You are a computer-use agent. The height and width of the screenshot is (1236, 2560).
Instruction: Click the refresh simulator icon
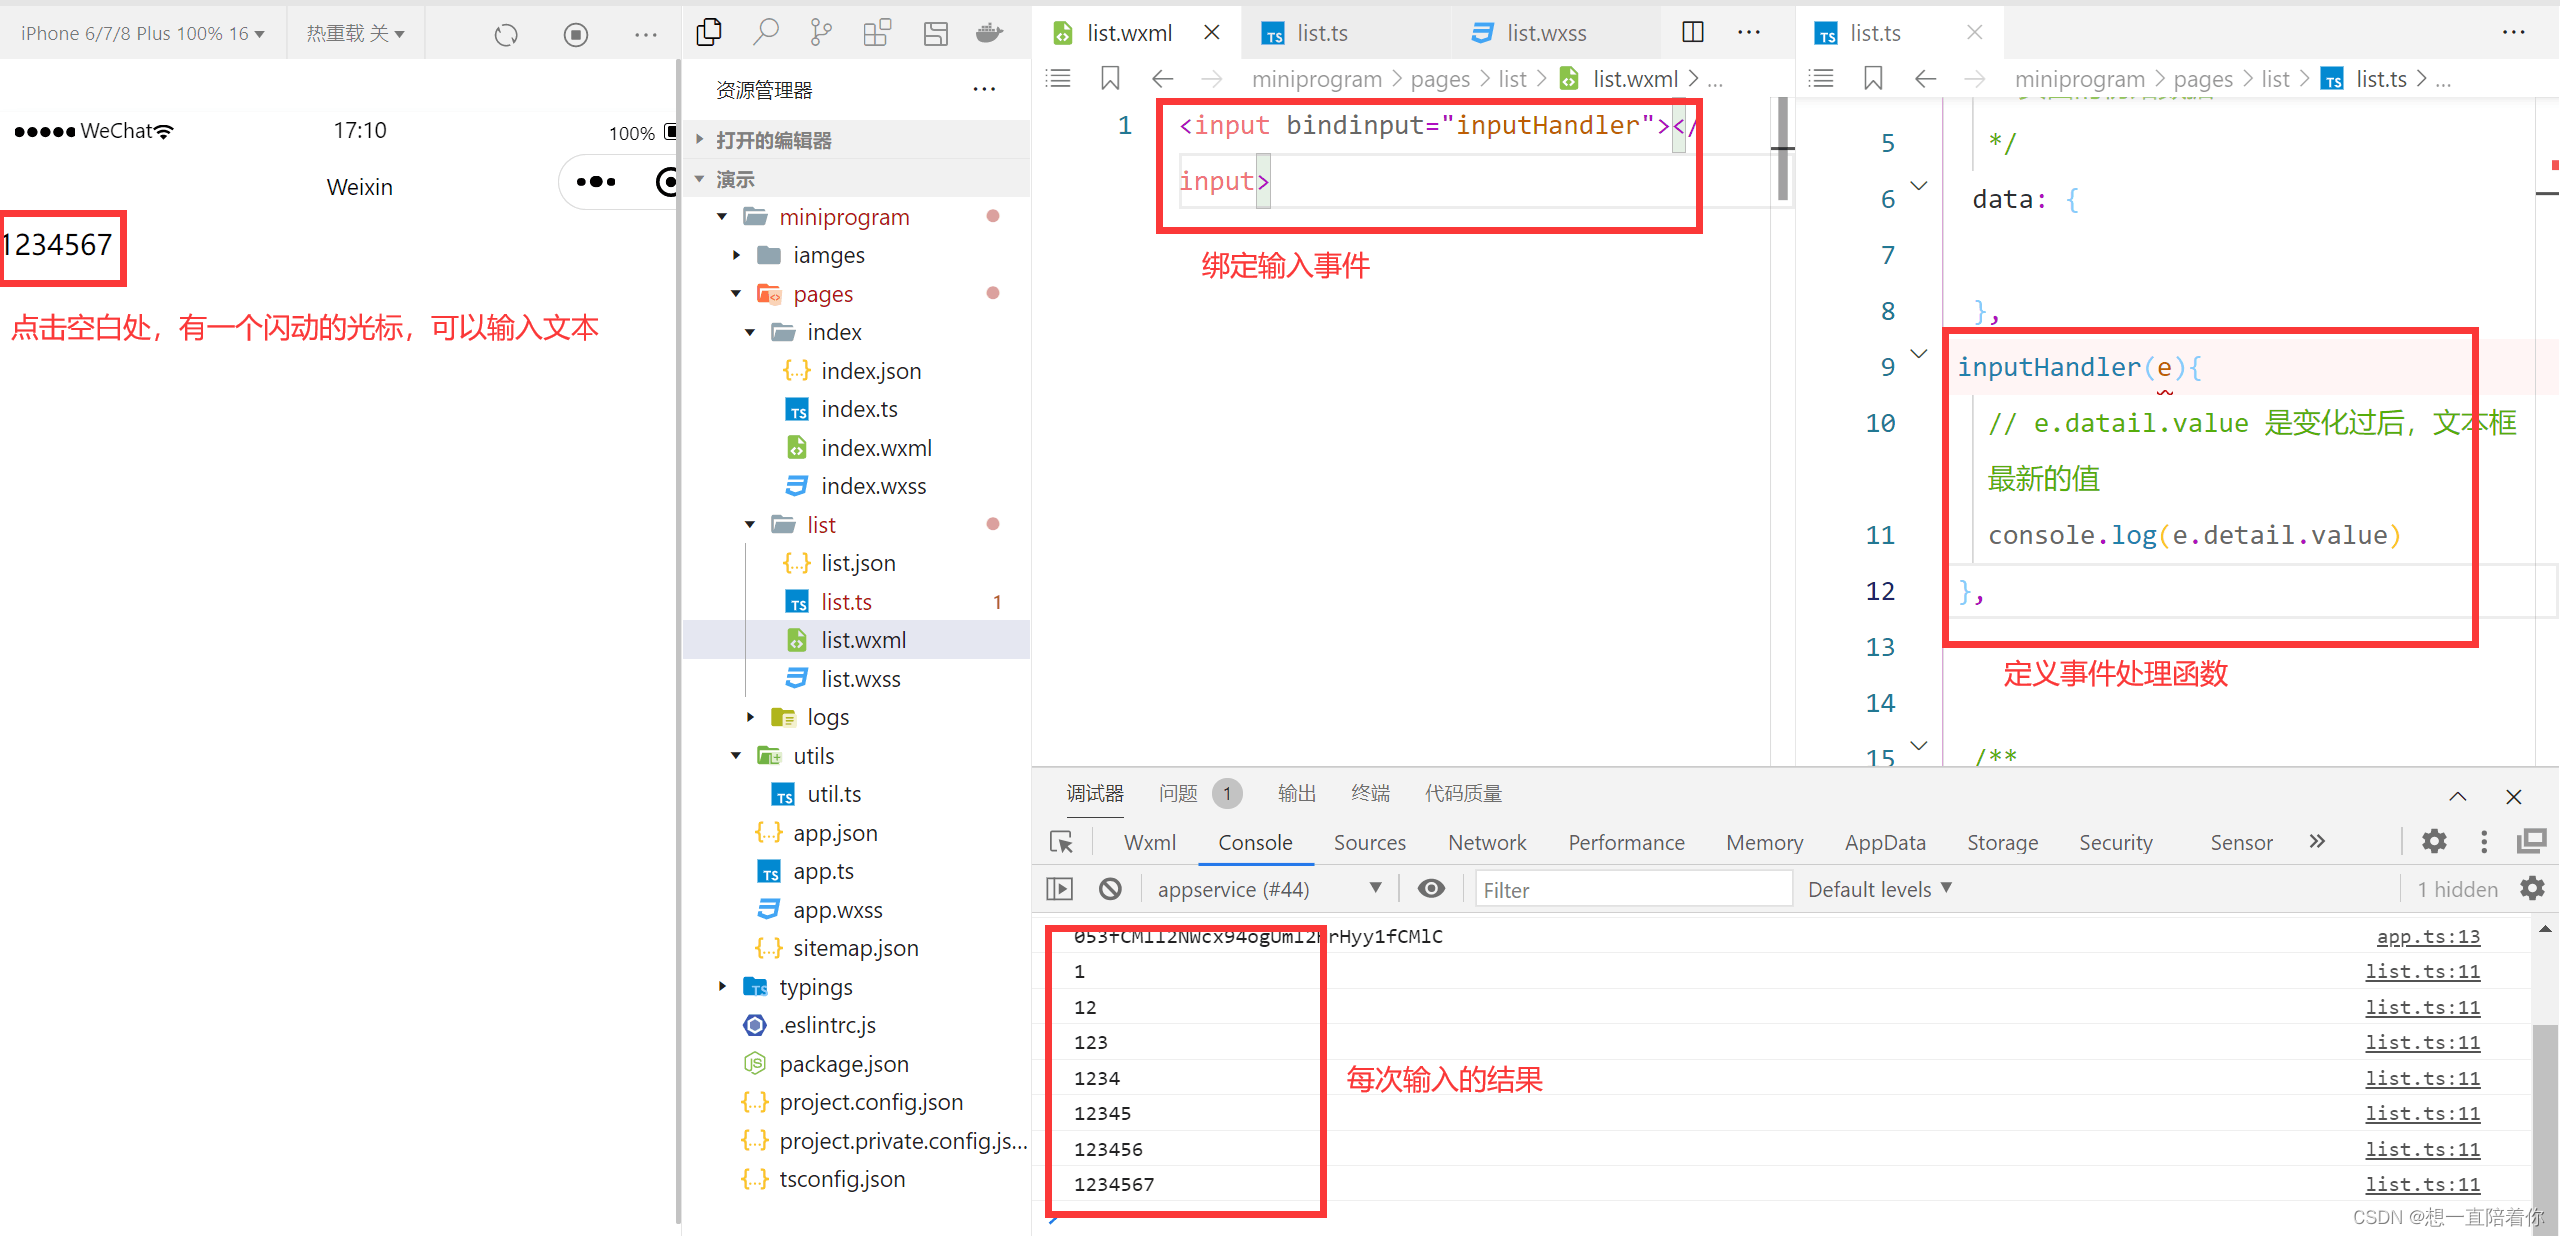pos(506,35)
